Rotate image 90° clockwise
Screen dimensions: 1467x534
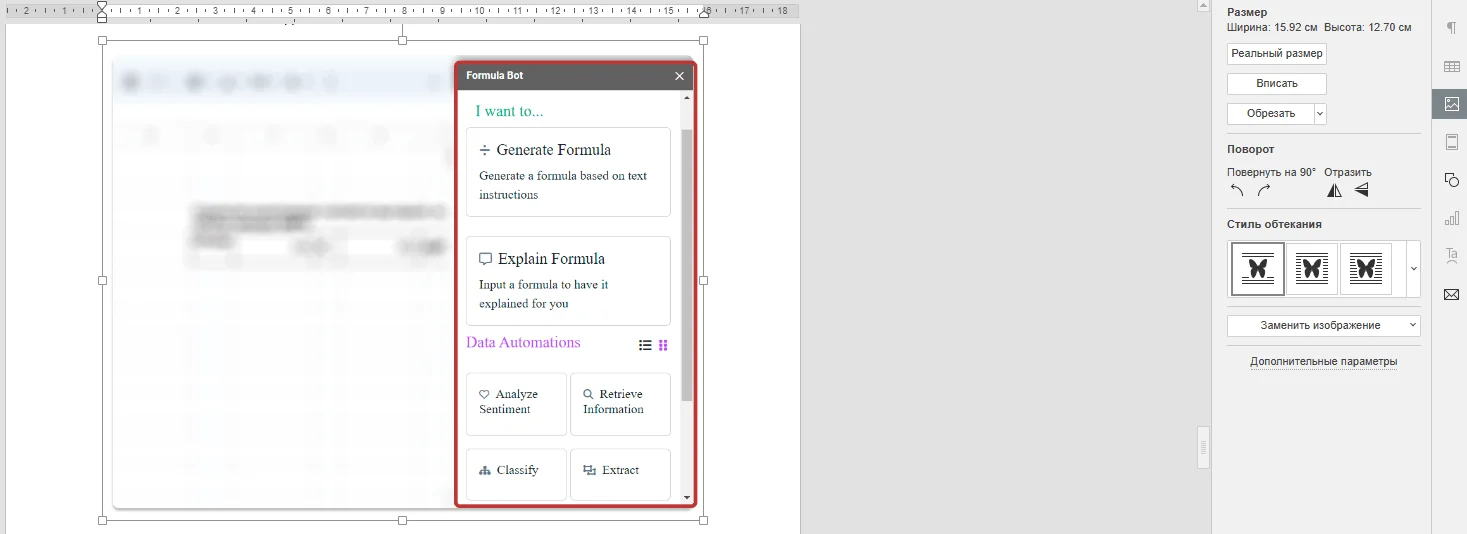pos(1264,190)
